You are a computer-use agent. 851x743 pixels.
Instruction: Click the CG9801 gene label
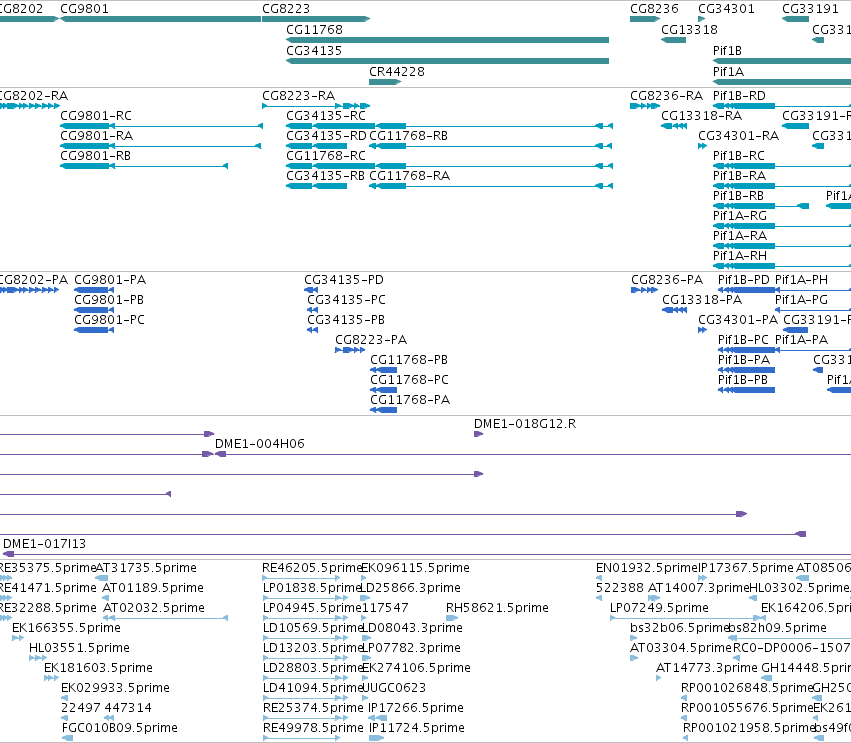(x=84, y=9)
